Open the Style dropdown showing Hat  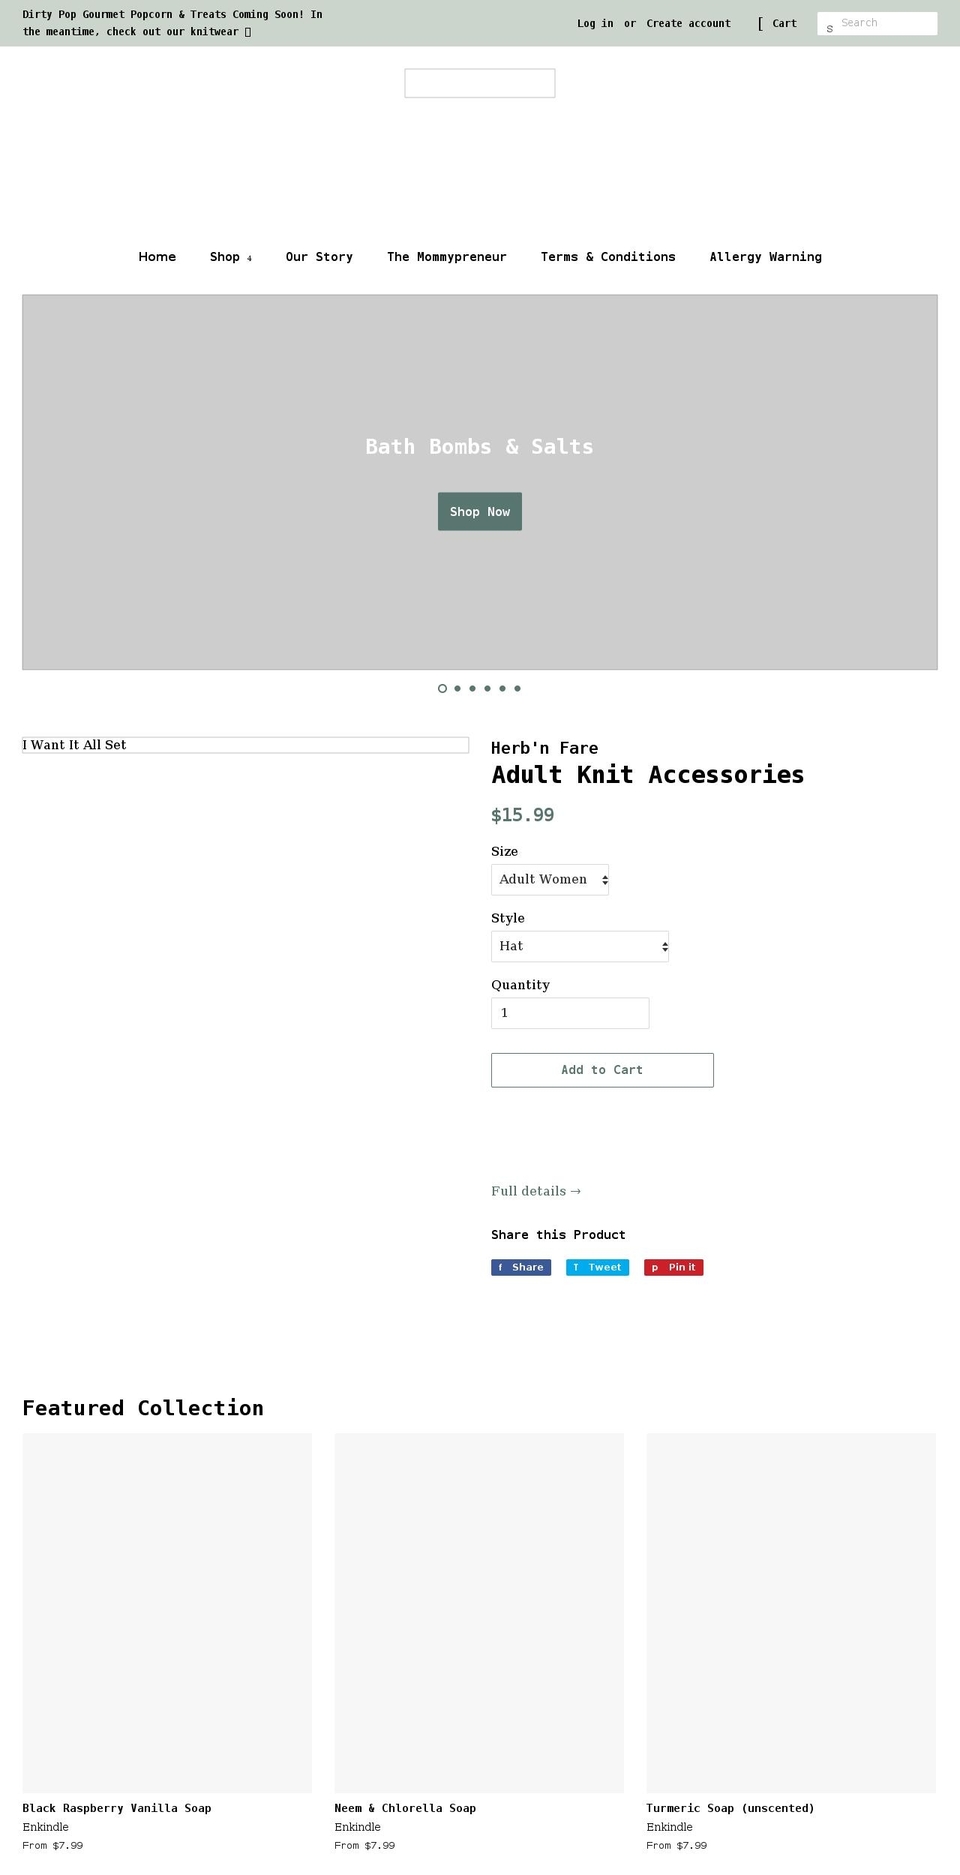(579, 946)
